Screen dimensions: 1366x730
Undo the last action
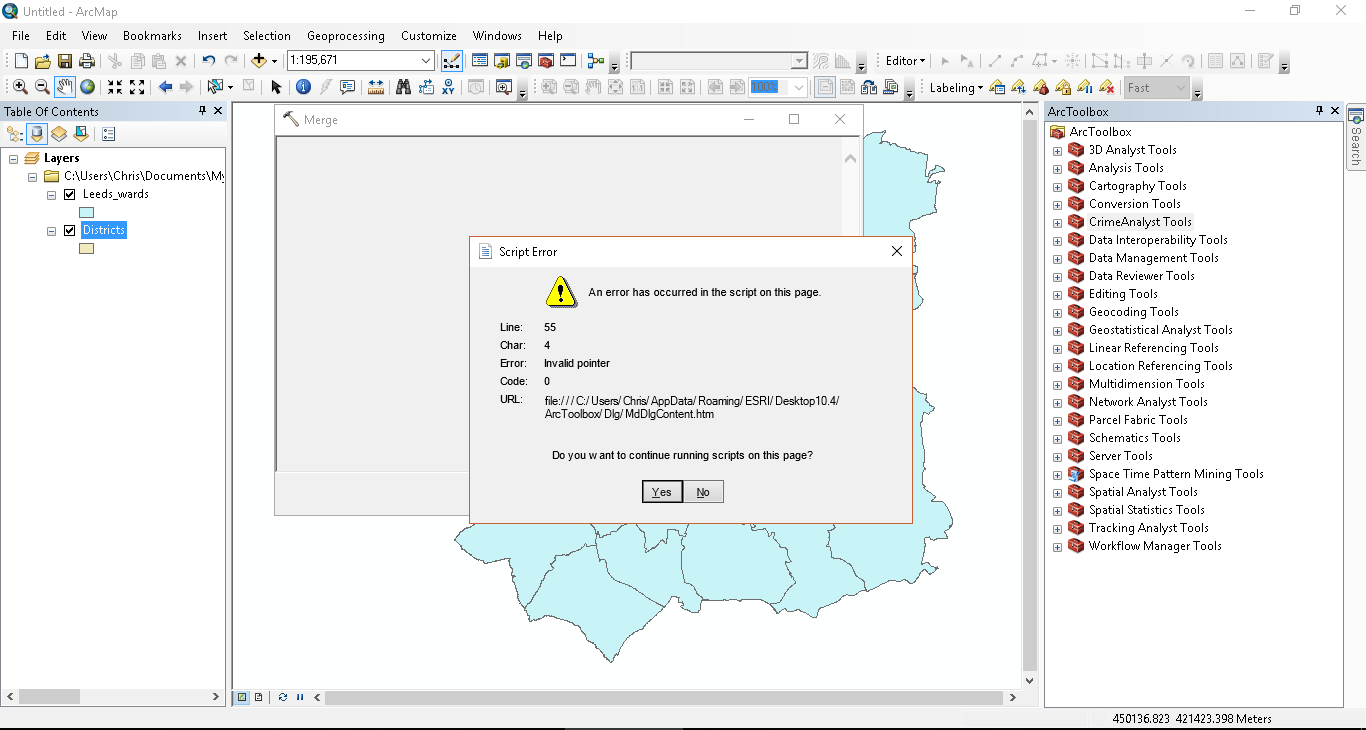point(208,61)
